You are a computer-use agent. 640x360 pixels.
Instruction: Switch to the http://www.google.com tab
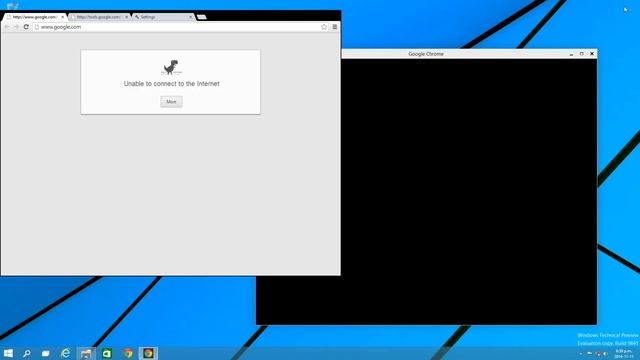pyautogui.click(x=34, y=17)
